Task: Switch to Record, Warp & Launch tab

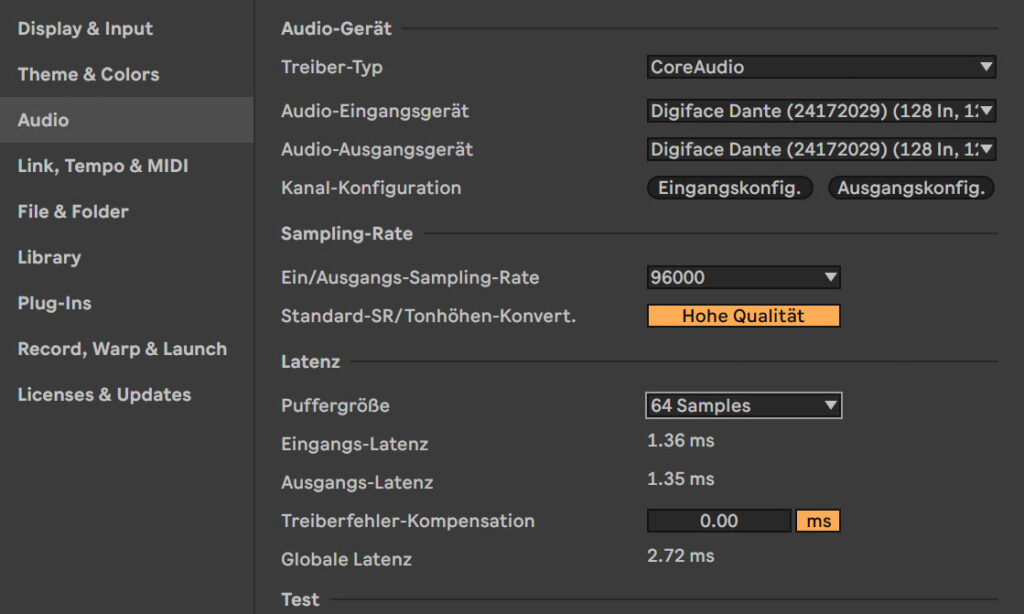Action: coord(122,349)
